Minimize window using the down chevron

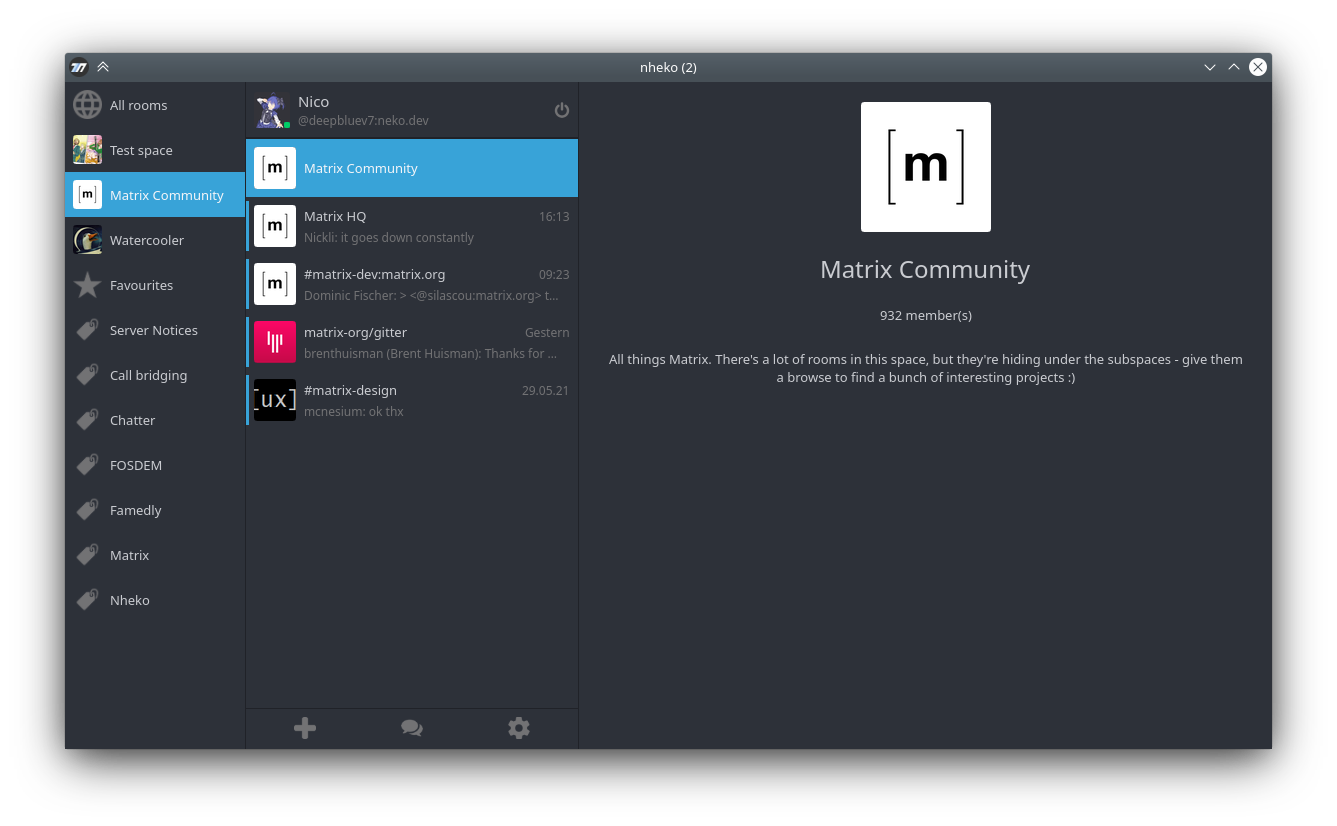[x=1210, y=67]
